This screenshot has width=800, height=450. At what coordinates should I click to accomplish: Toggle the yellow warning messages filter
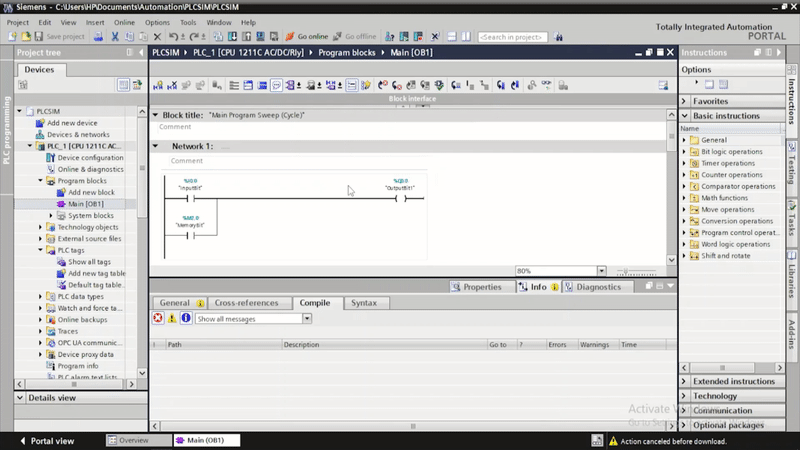coord(172,318)
